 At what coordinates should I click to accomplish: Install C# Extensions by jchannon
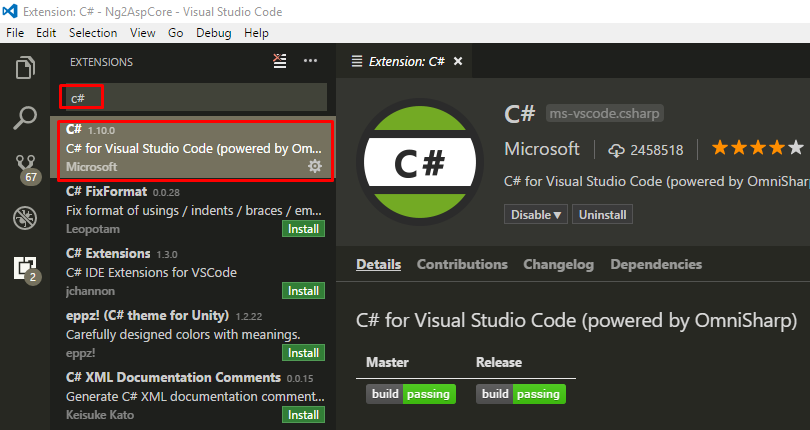coord(303,291)
